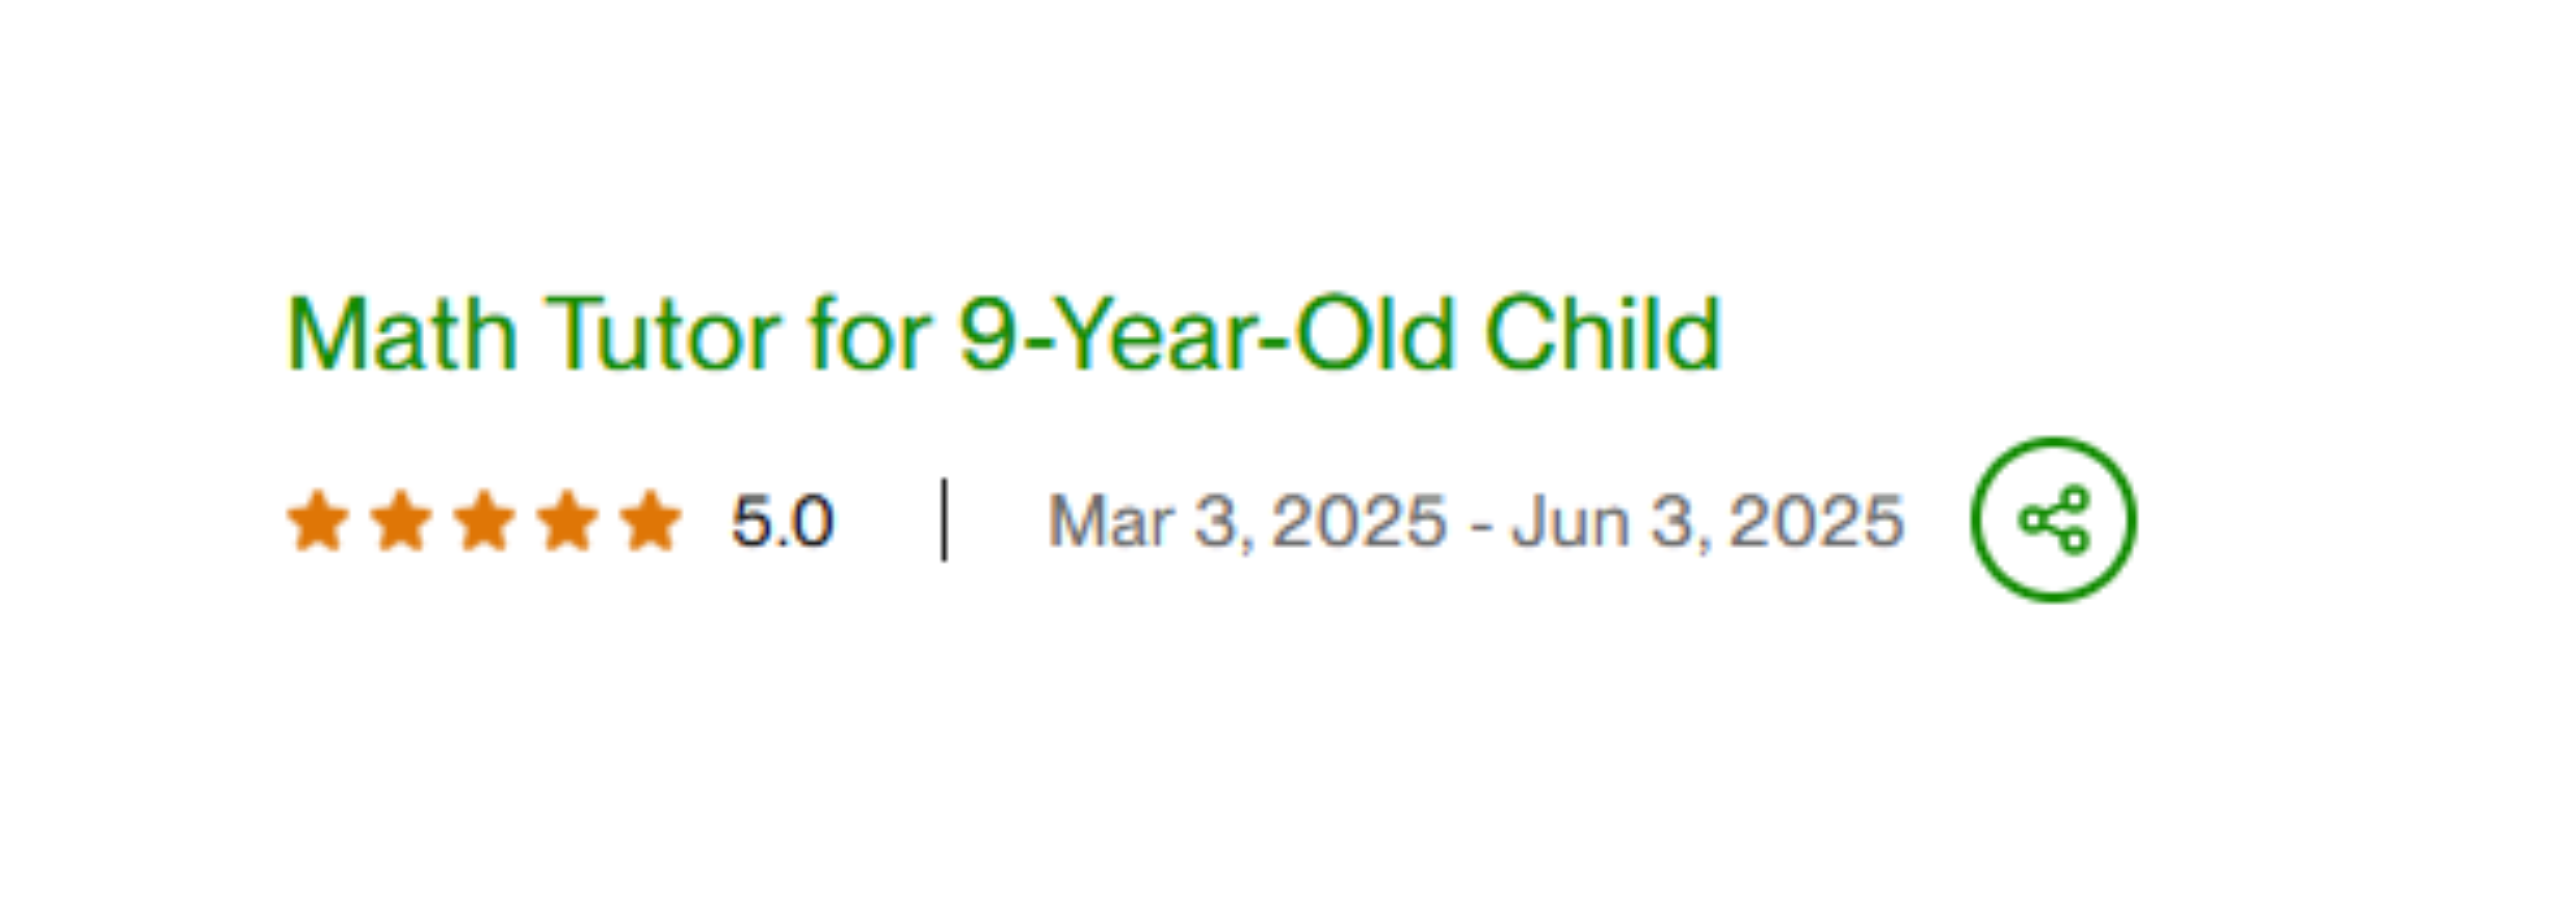Open the Math Tutor for 9-Year-Old Child link
2560x900 pixels.
pyautogui.click(x=1003, y=334)
